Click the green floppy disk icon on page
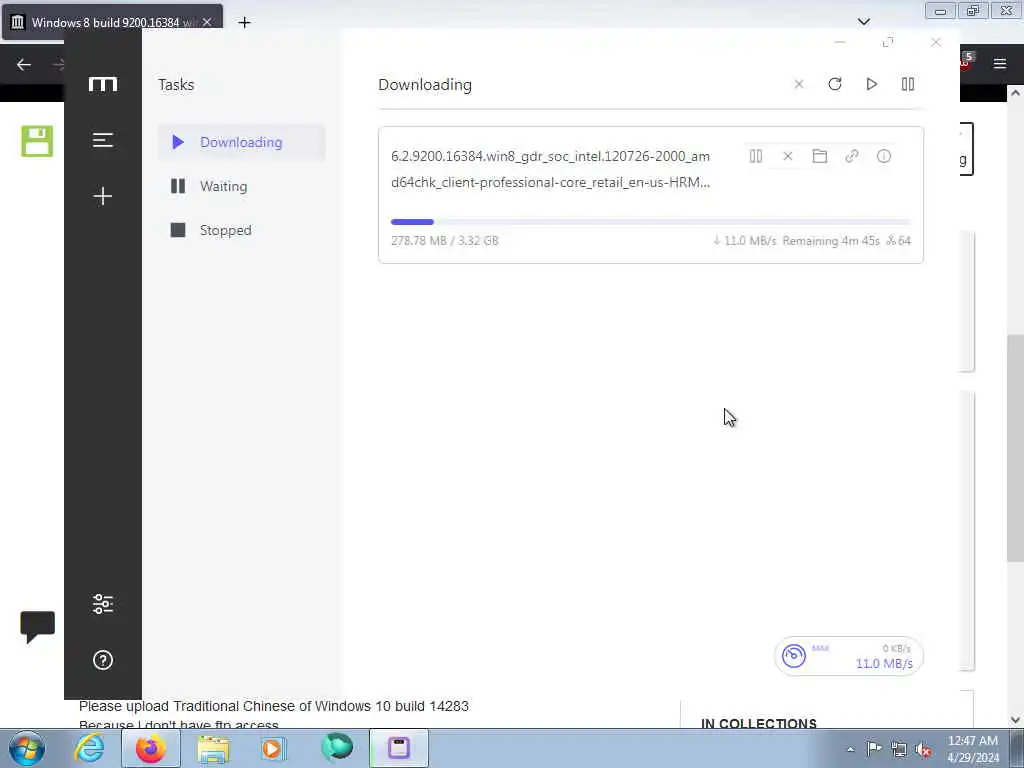 click(37, 141)
